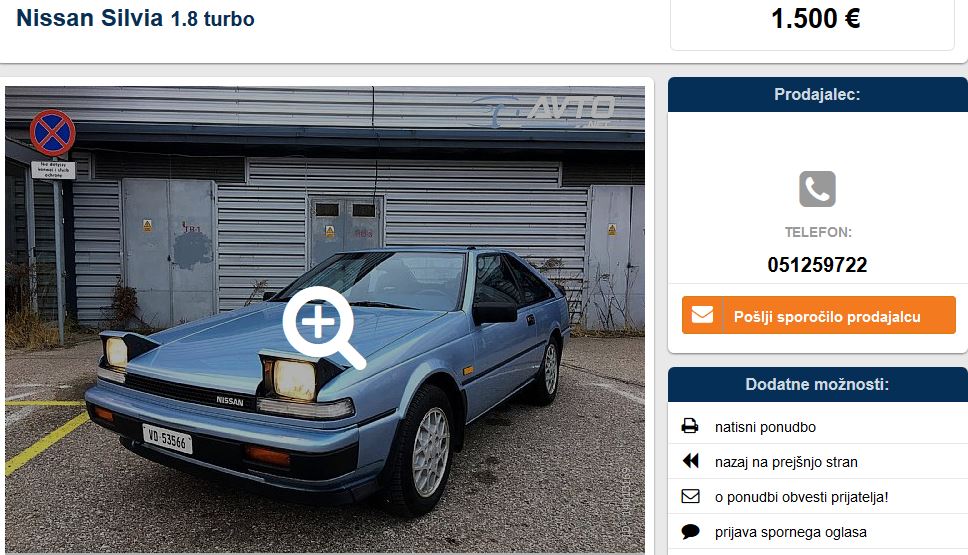Click the AVTO watermark logo on photo
This screenshot has width=968, height=555.
pyautogui.click(x=545, y=111)
